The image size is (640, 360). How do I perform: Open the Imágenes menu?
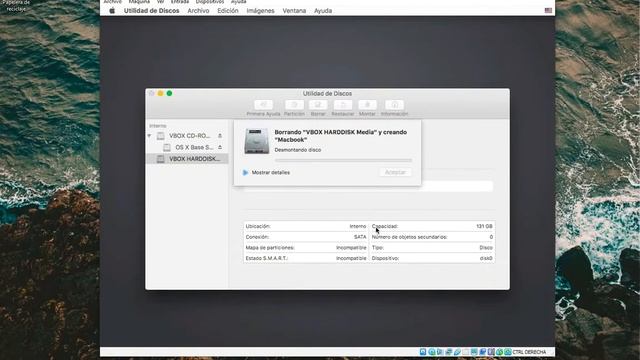(260, 11)
